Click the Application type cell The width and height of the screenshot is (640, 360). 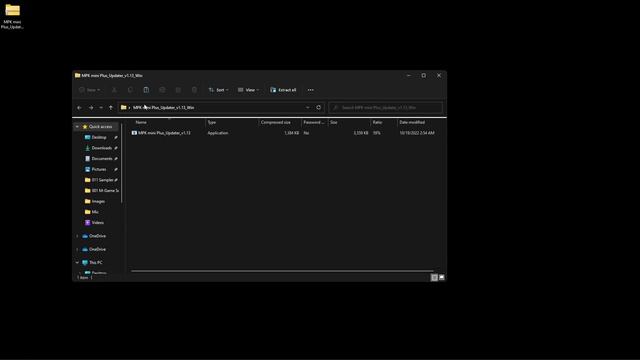coord(218,133)
